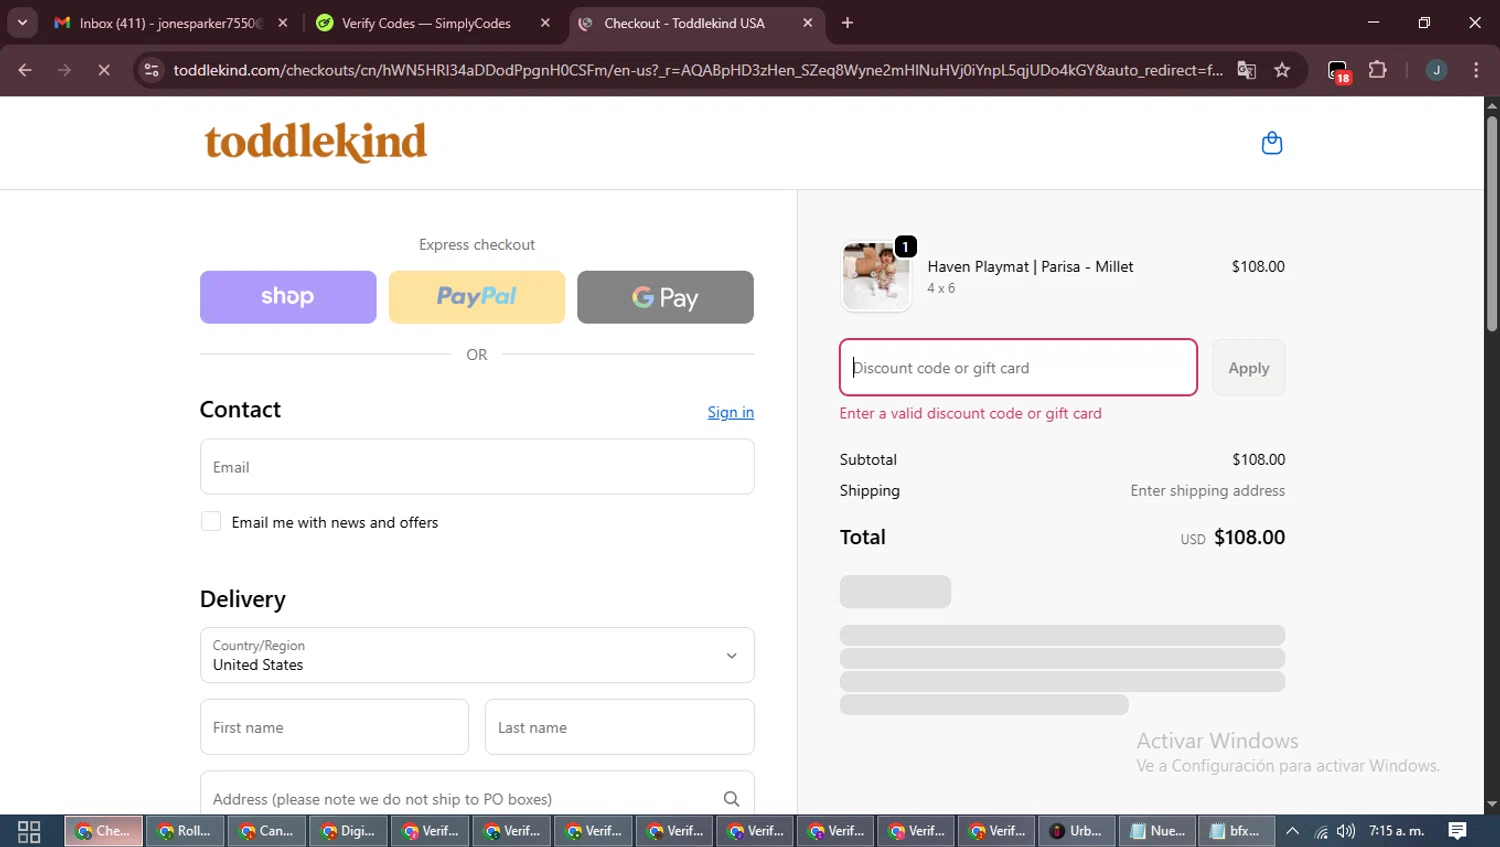1500x847 pixels.
Task: Click the network icon in system tray
Action: [x=1321, y=831]
